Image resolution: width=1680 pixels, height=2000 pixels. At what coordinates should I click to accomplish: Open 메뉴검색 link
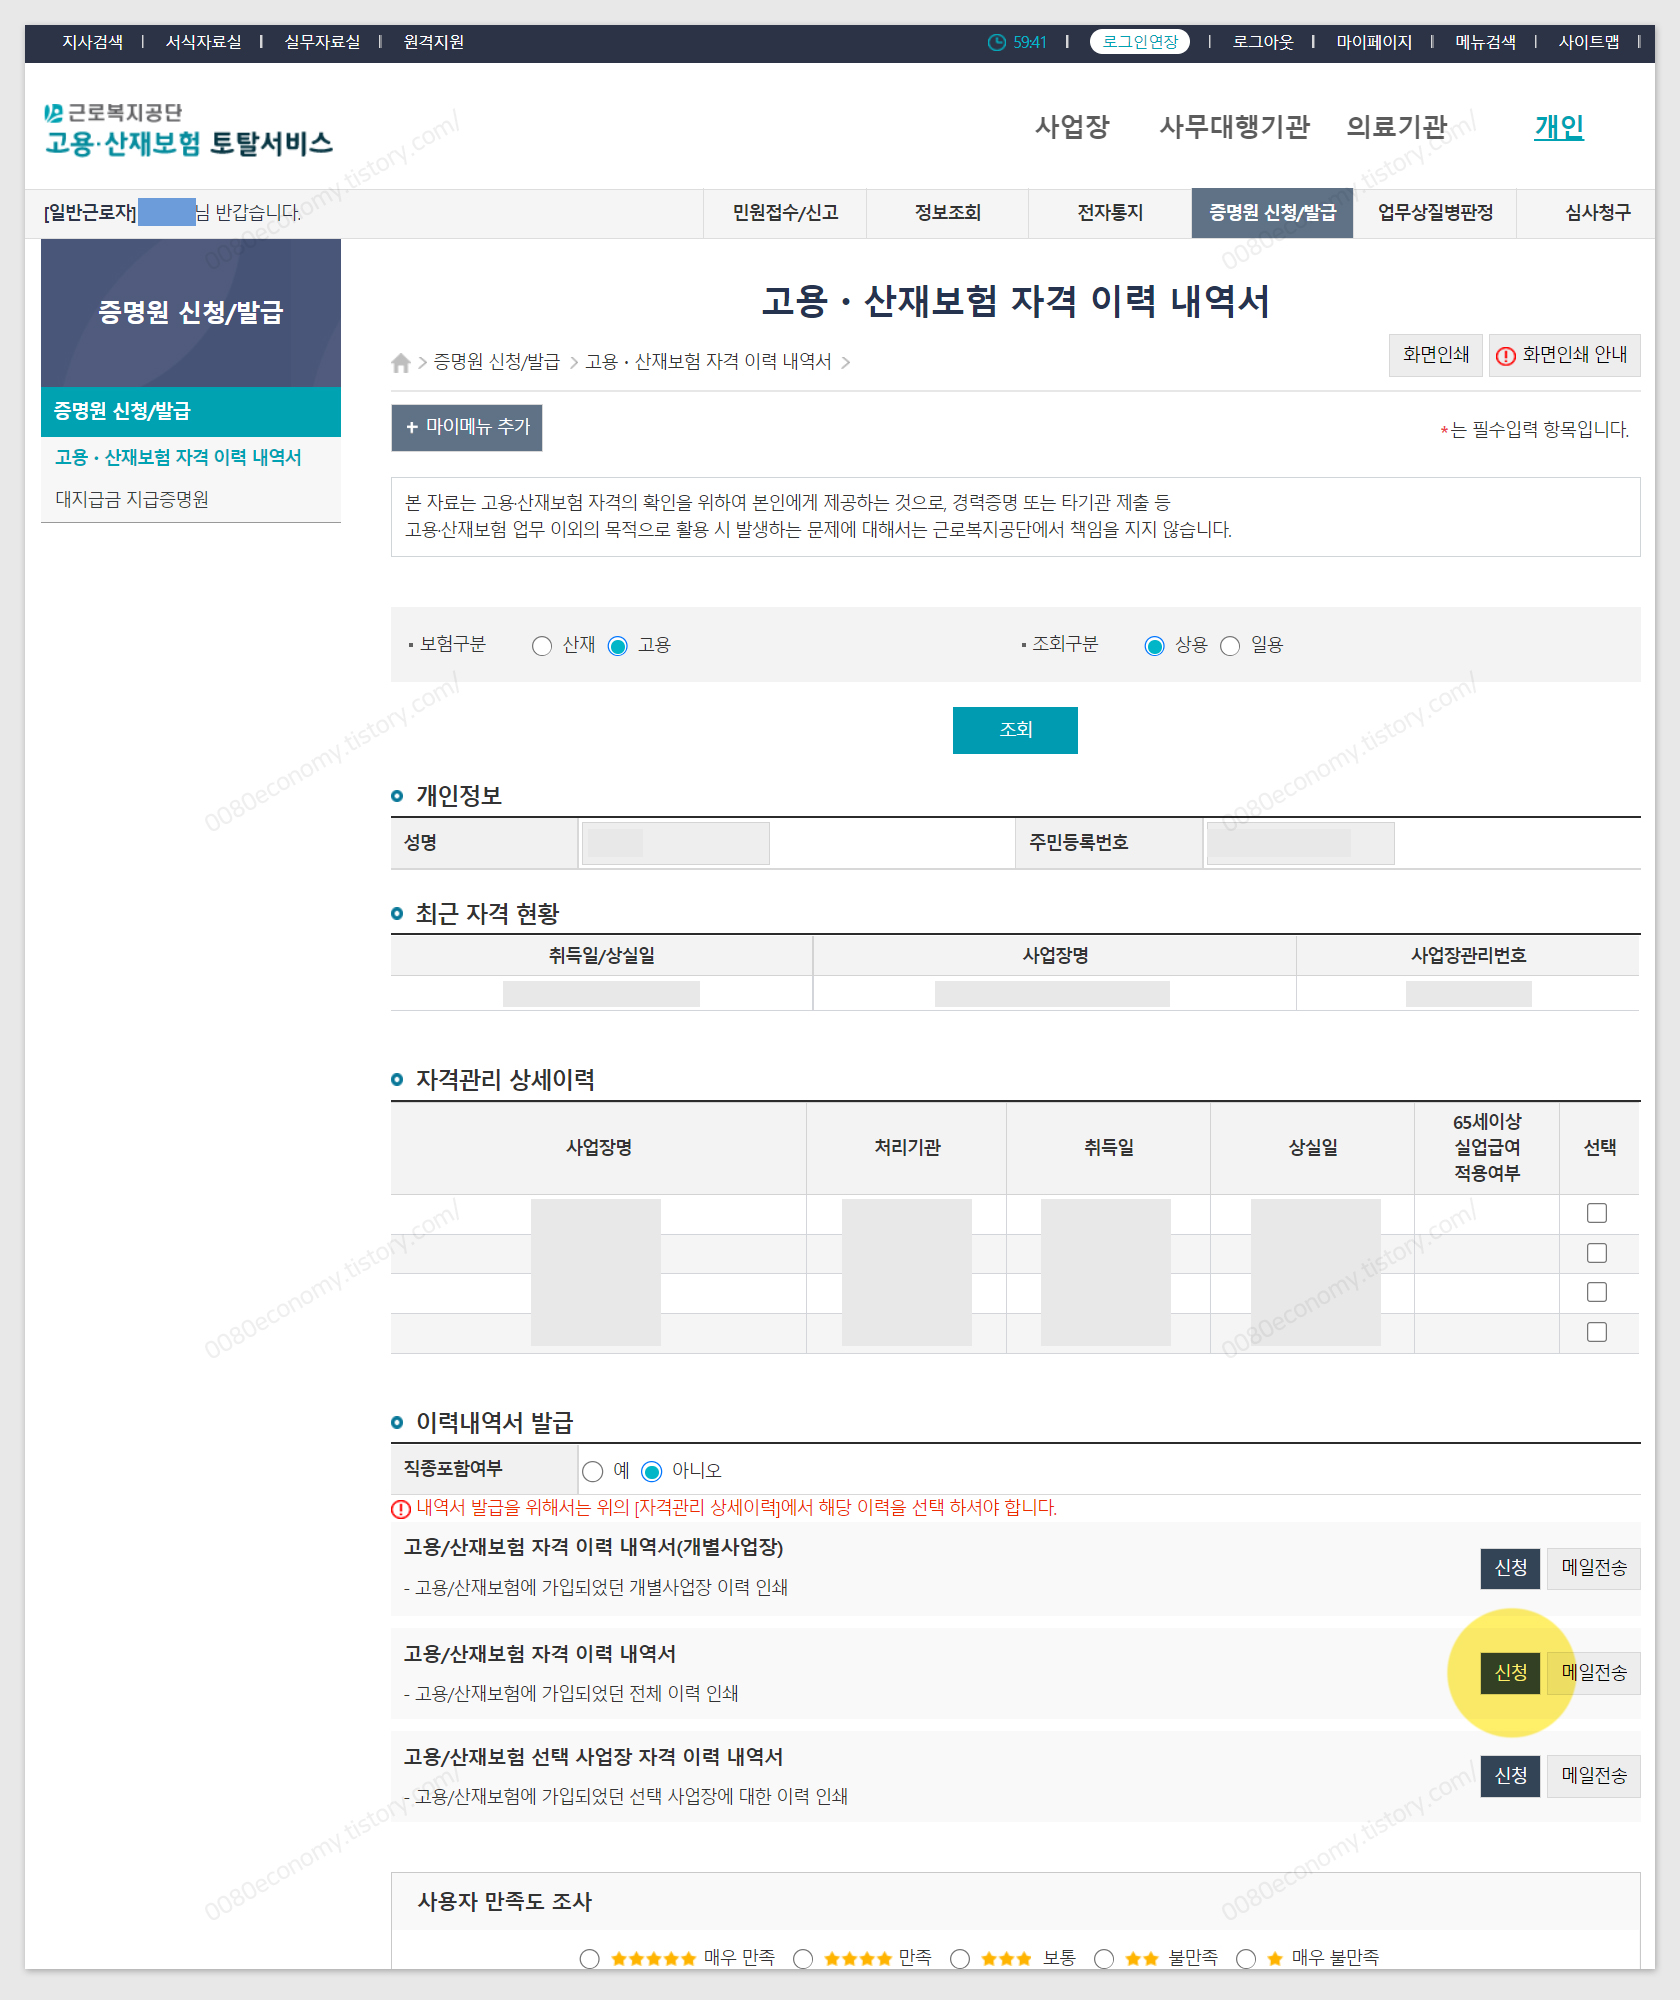coord(1485,42)
